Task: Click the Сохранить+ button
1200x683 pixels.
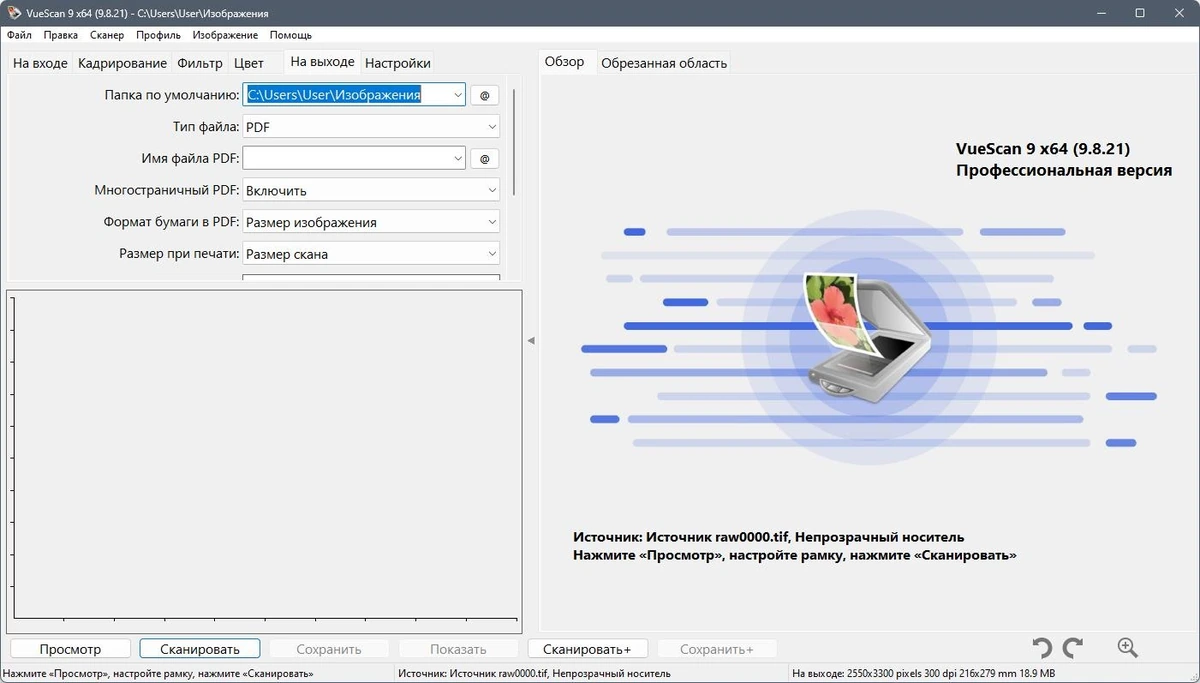Action: (x=716, y=649)
